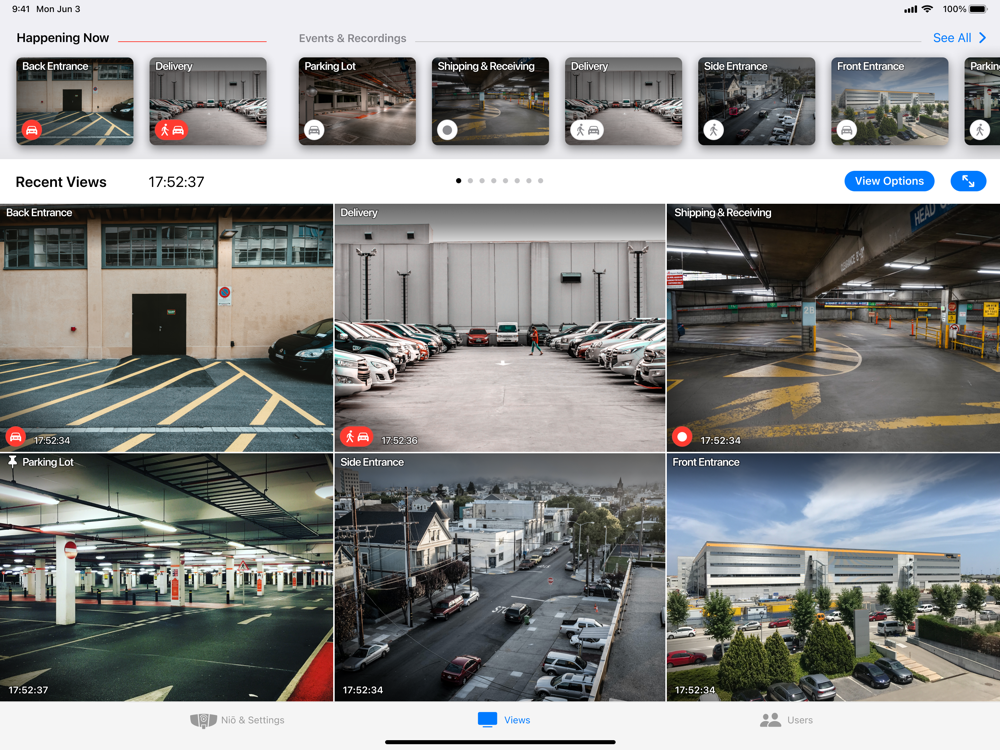Open the Front Entrance live camera view
The width and height of the screenshot is (1000, 750).
pyautogui.click(x=834, y=577)
